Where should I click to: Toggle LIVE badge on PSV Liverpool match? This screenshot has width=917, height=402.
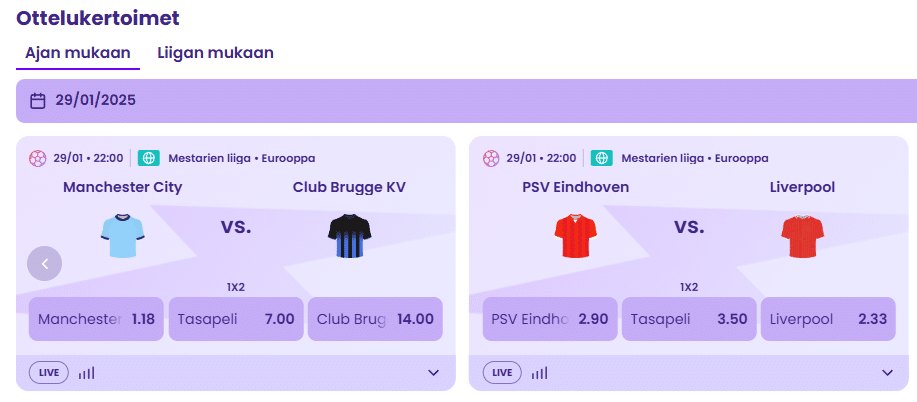point(502,373)
